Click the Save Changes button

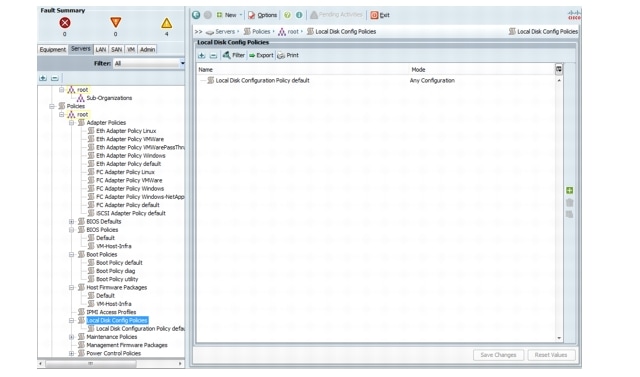[498, 355]
